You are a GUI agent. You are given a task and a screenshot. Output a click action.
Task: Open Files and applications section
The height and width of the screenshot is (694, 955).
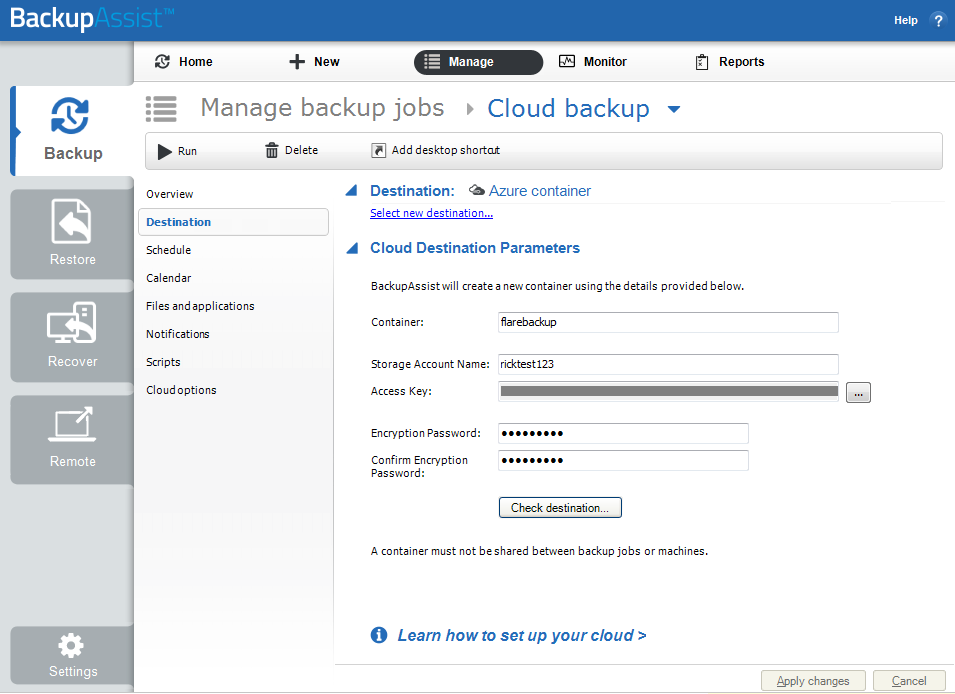(200, 306)
